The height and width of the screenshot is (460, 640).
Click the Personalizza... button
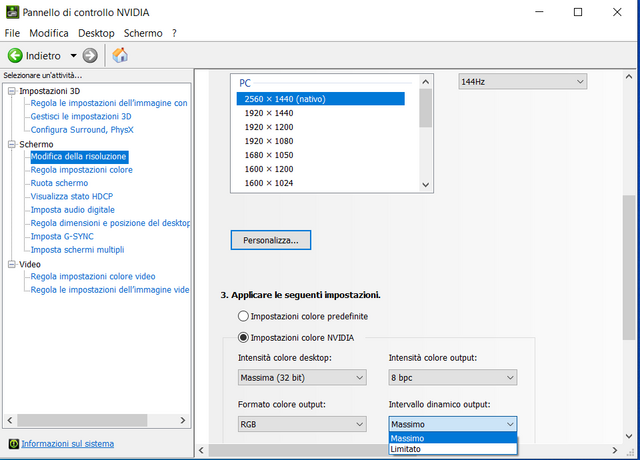[x=271, y=240]
